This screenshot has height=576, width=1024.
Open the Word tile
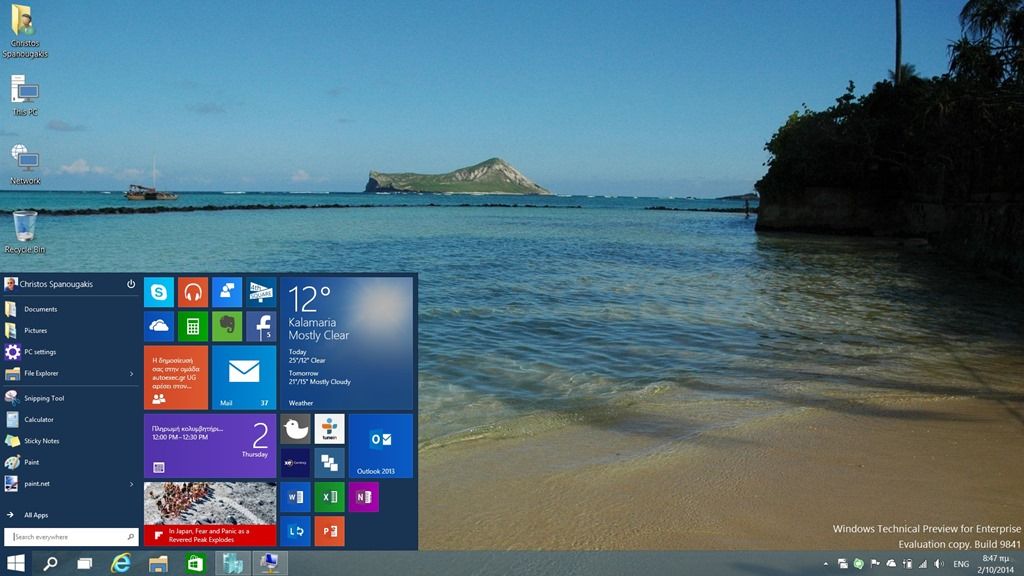(295, 497)
